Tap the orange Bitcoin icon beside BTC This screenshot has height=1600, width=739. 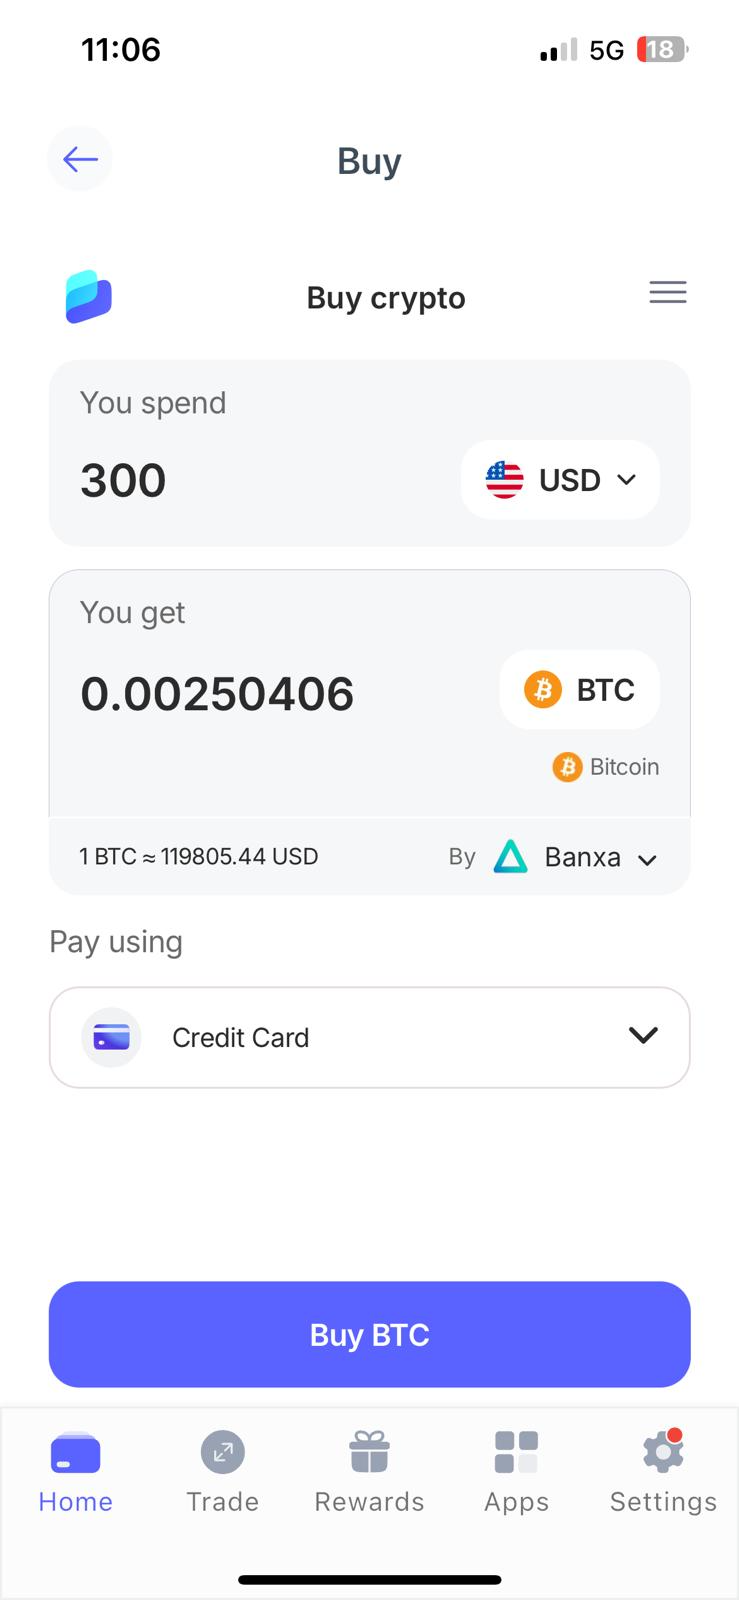pos(543,690)
